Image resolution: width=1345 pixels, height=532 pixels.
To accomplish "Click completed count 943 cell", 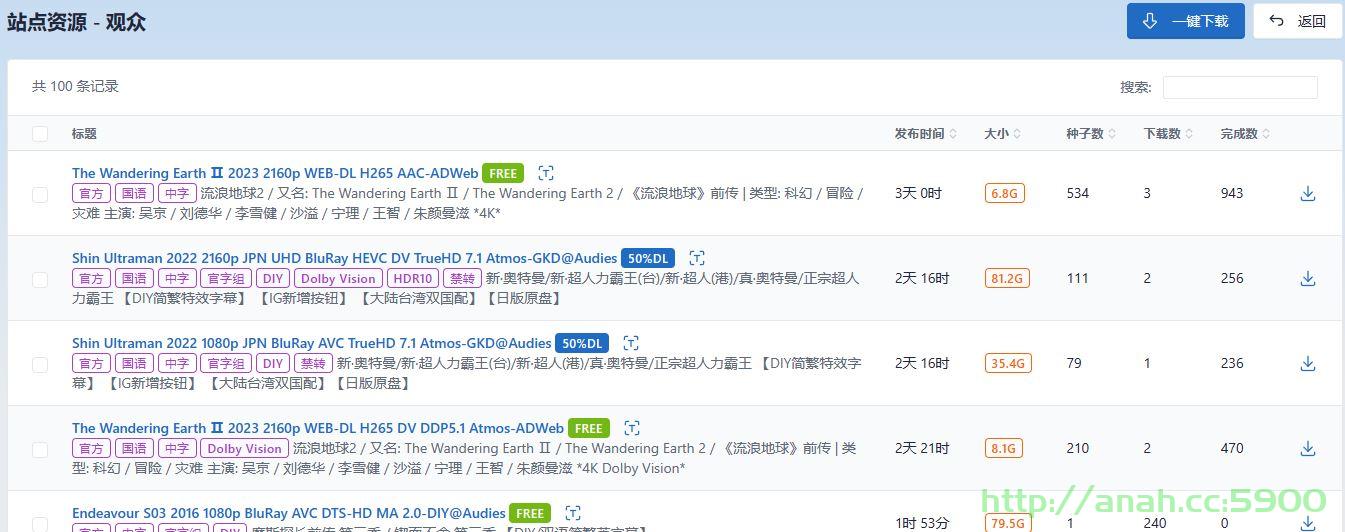I will coord(1232,194).
